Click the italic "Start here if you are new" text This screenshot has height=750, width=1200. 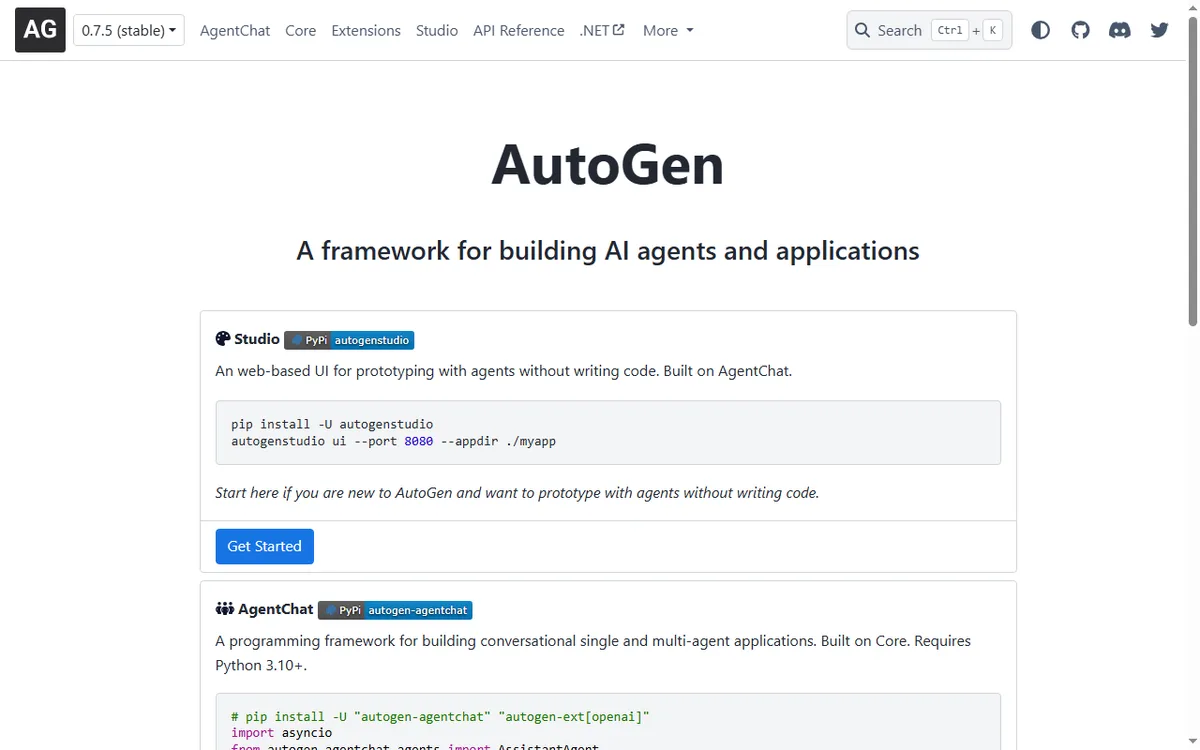point(517,493)
